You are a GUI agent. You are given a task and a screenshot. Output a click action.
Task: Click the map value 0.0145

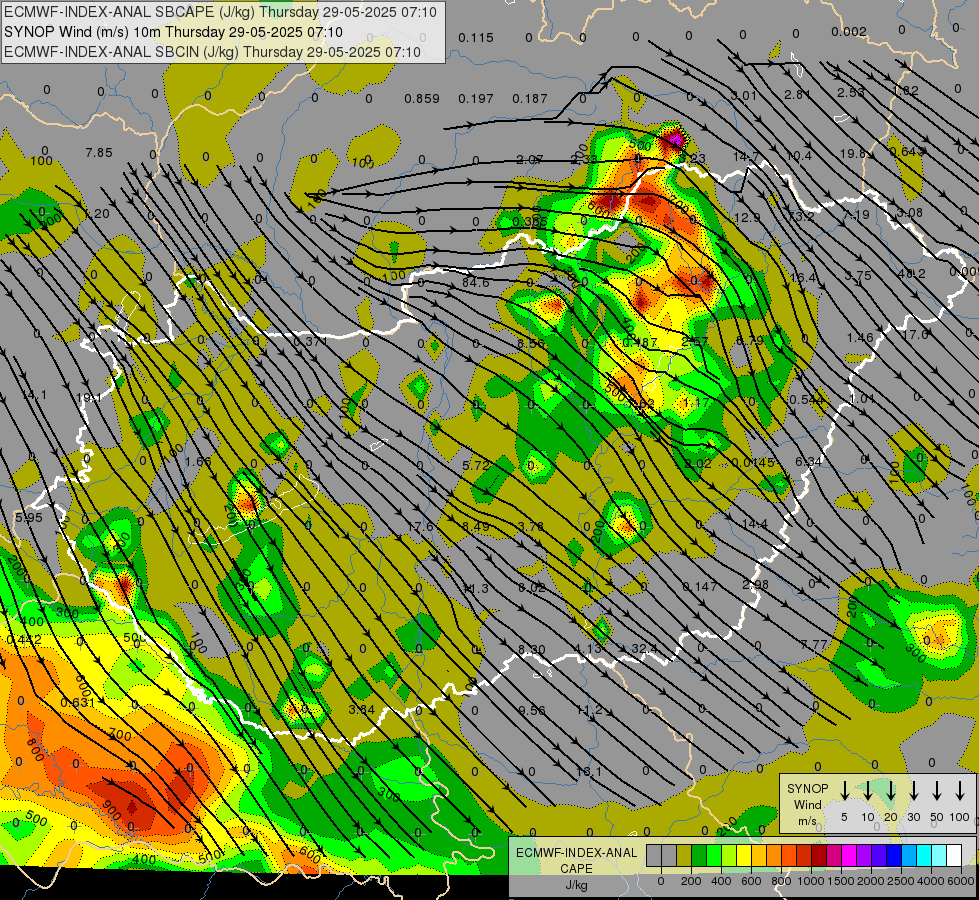pyautogui.click(x=753, y=463)
